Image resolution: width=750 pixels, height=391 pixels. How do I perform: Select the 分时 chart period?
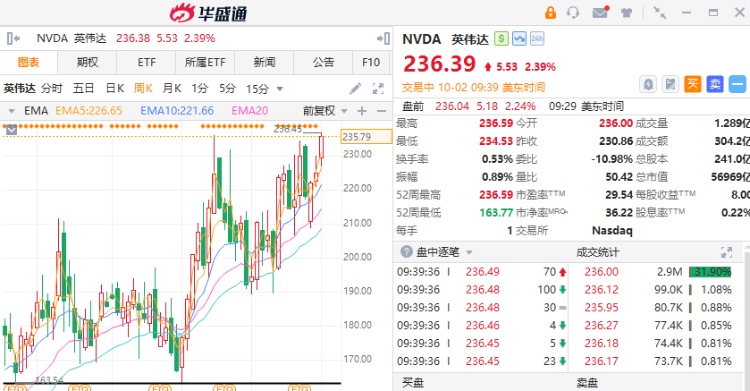click(52, 89)
